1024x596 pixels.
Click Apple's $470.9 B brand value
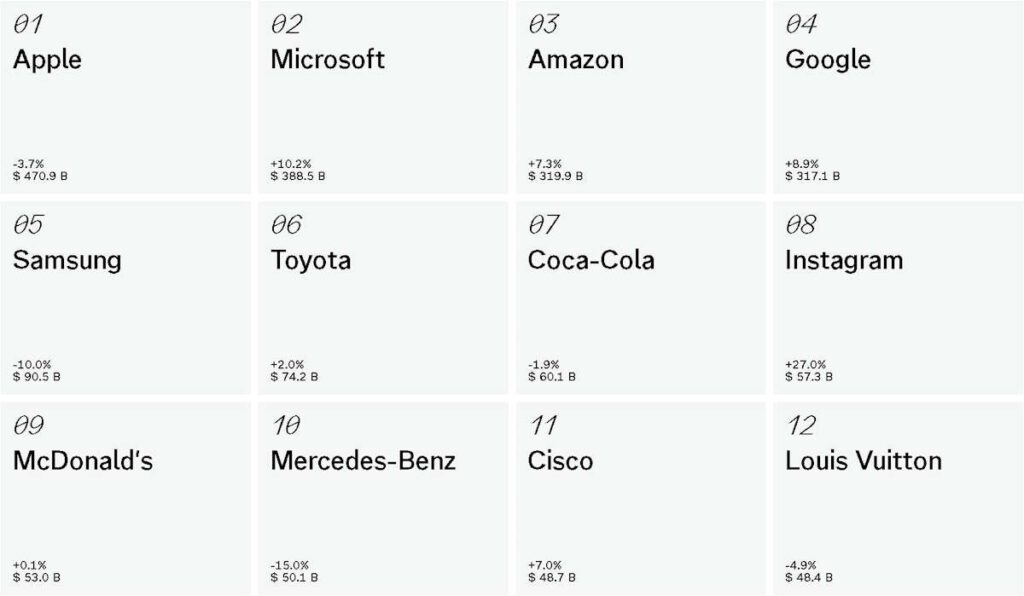click(41, 176)
